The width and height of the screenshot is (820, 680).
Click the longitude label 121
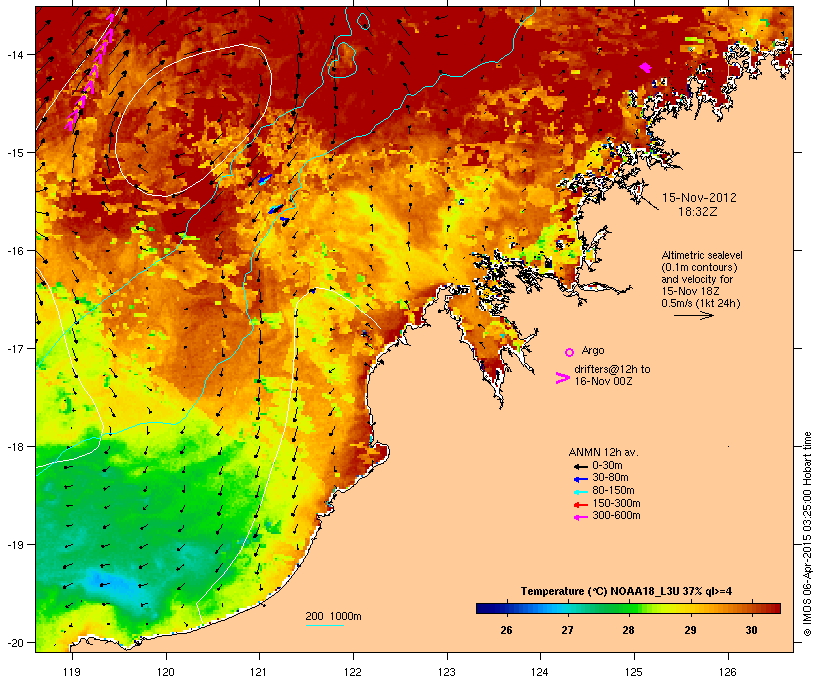(x=259, y=672)
